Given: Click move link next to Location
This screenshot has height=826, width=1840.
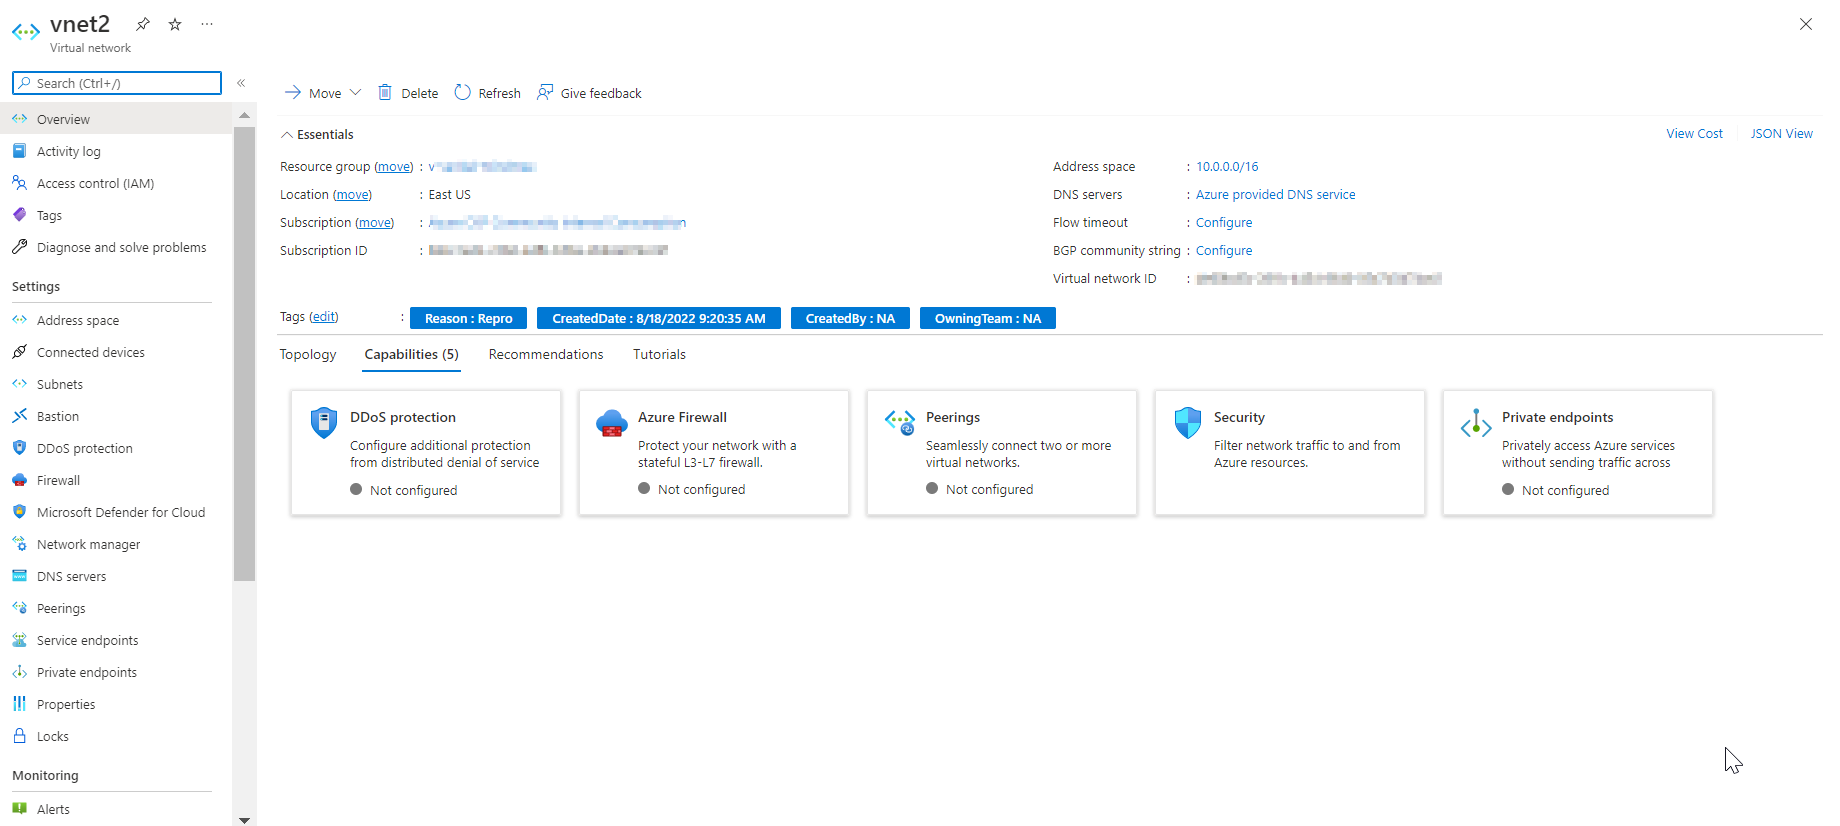Looking at the screenshot, I should 352,195.
